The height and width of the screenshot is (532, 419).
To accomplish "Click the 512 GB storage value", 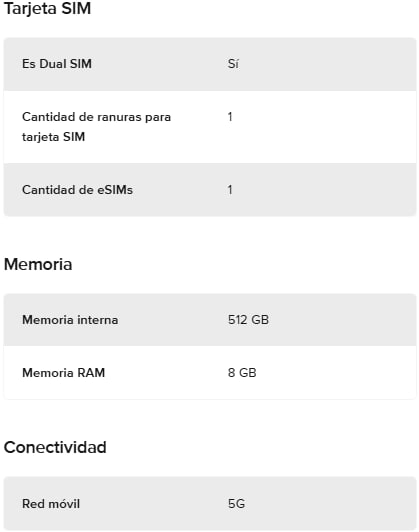I will point(248,320).
